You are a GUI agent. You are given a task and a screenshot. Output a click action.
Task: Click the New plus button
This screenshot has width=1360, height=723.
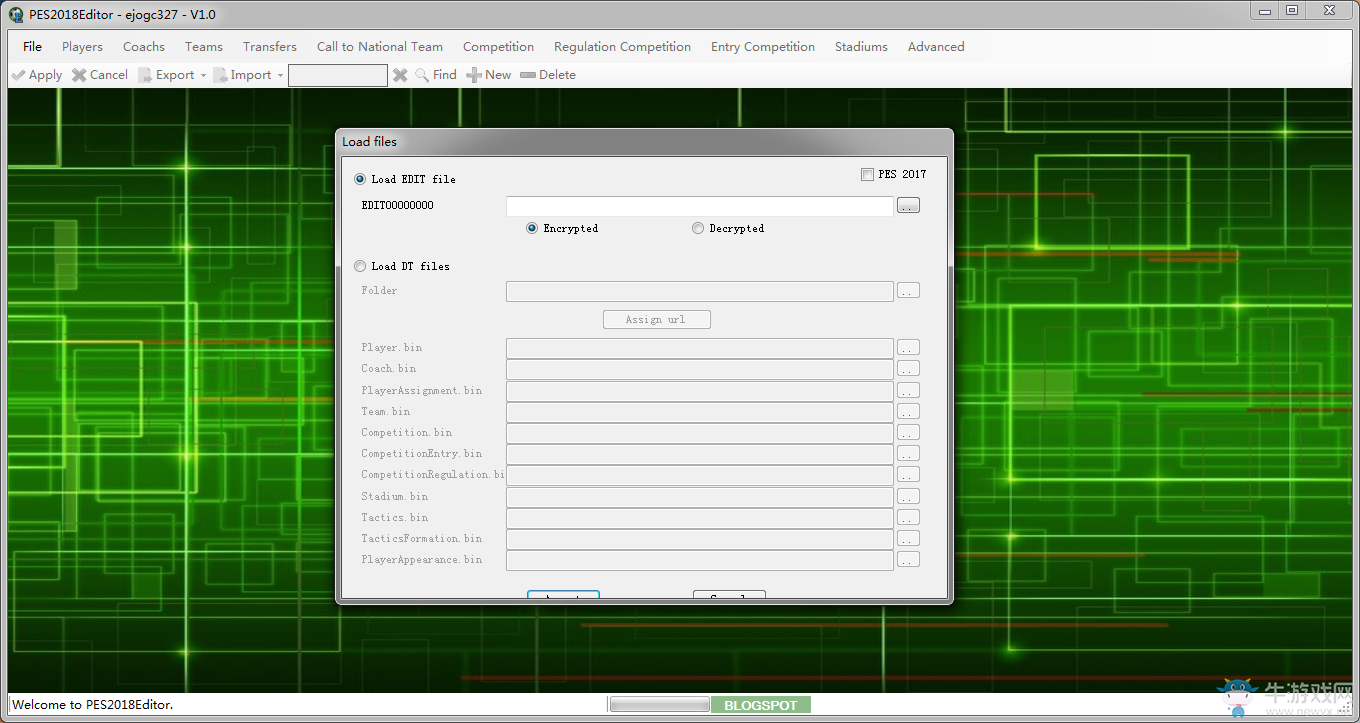pyautogui.click(x=489, y=75)
